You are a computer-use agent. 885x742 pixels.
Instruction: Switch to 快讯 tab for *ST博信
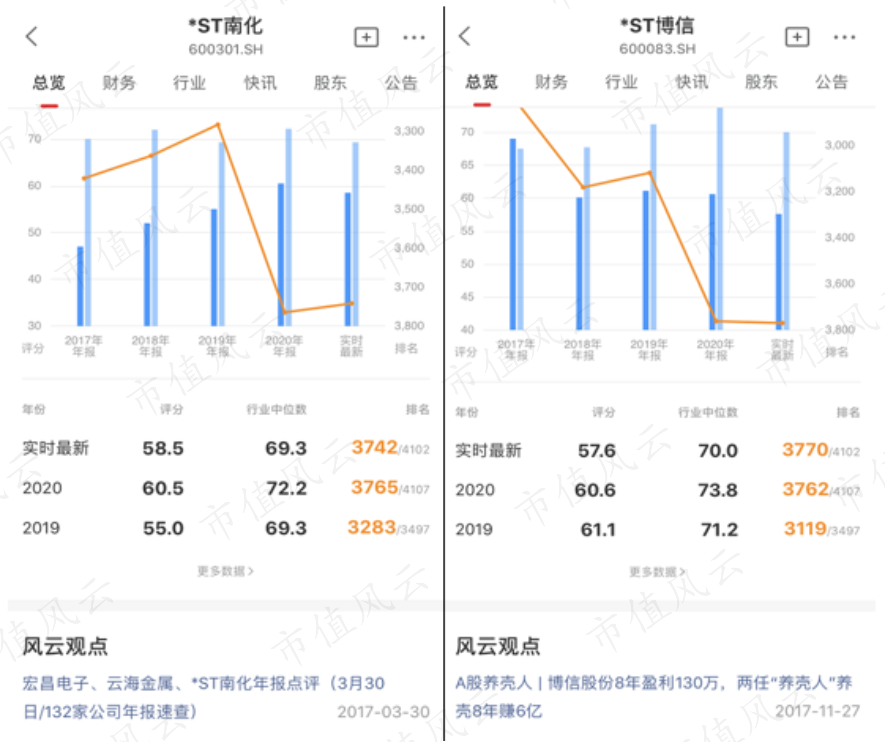tap(691, 82)
